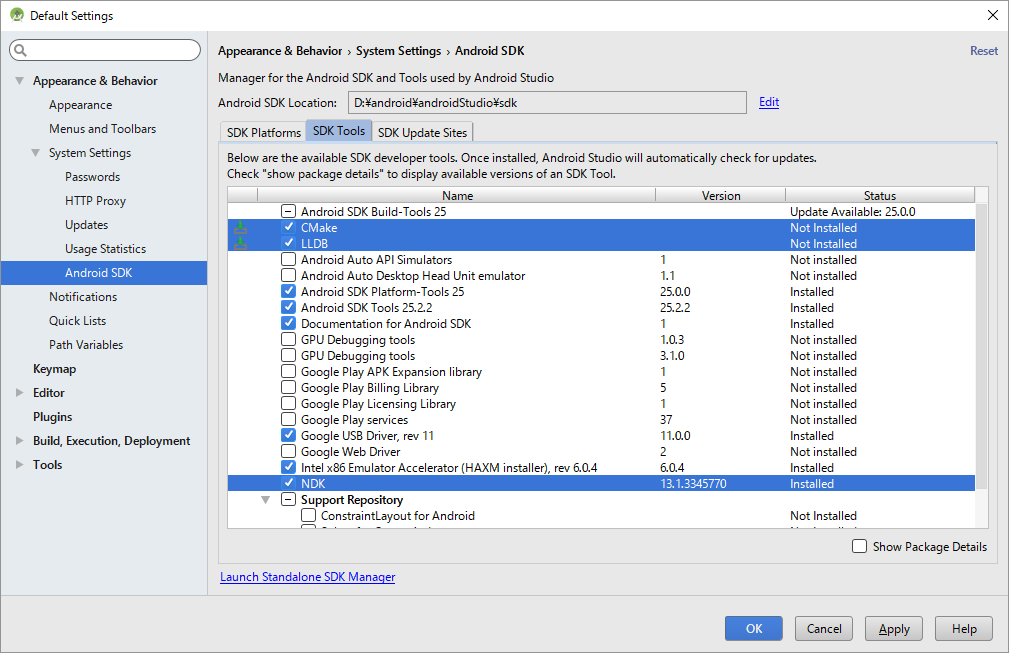Check GPU Debugging tools version 3.1.0
This screenshot has height=653, width=1009.
click(x=288, y=356)
